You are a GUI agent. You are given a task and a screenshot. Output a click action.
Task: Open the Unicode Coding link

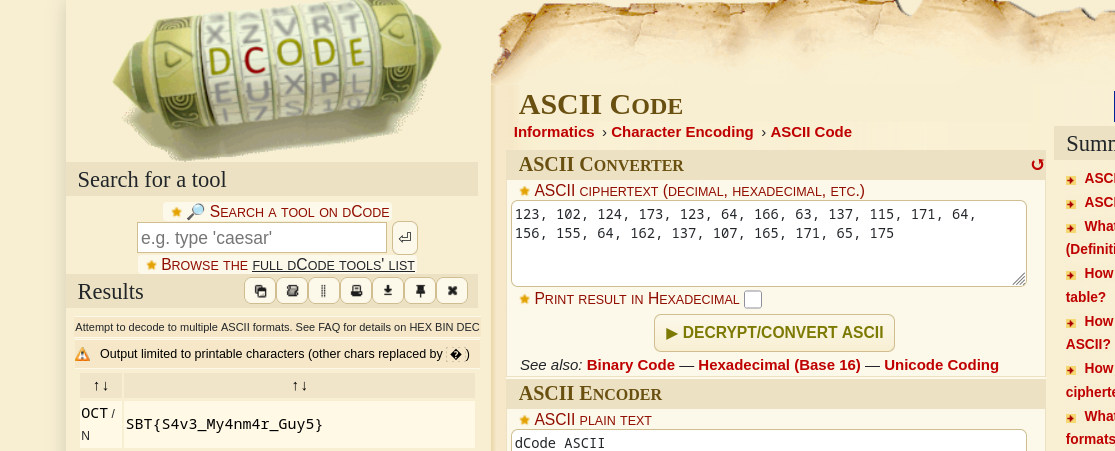pos(941,365)
